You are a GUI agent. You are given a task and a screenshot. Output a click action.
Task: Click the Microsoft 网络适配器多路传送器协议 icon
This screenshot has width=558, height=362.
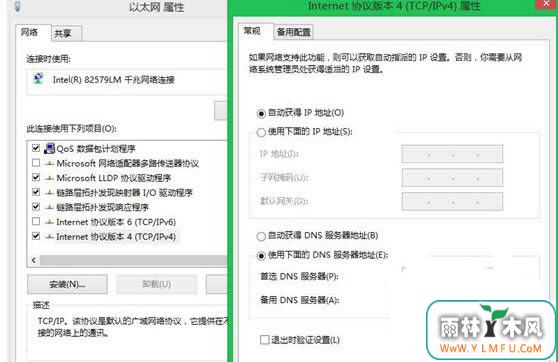[49, 163]
